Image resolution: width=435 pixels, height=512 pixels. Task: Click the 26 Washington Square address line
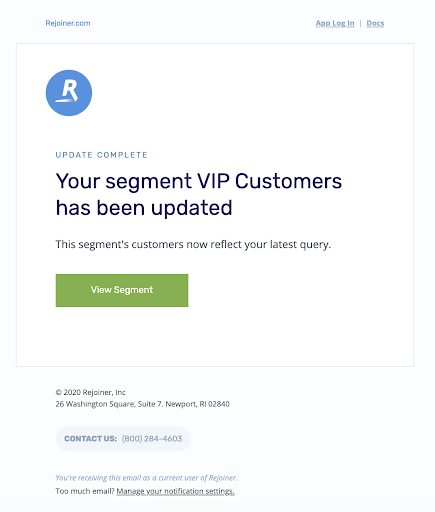point(143,404)
